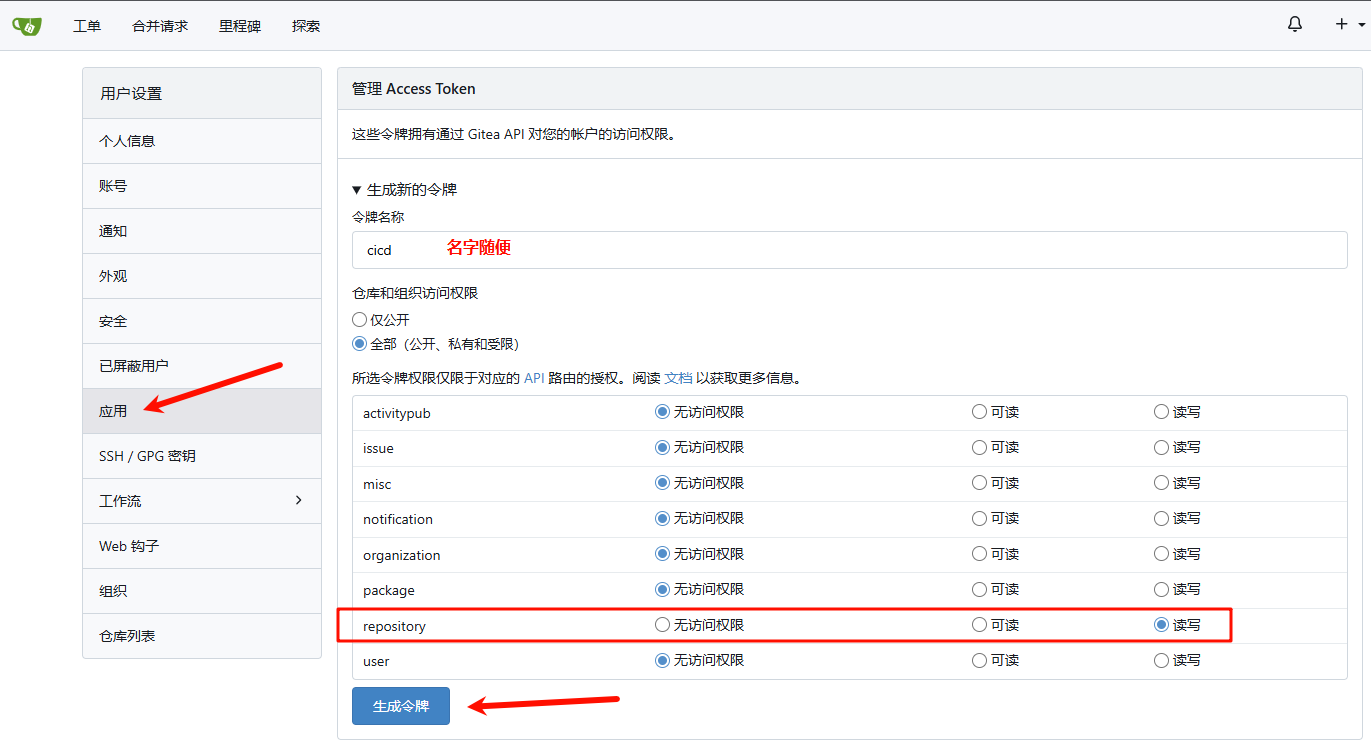
Task: Click the 生成令牌 button
Action: tap(400, 705)
